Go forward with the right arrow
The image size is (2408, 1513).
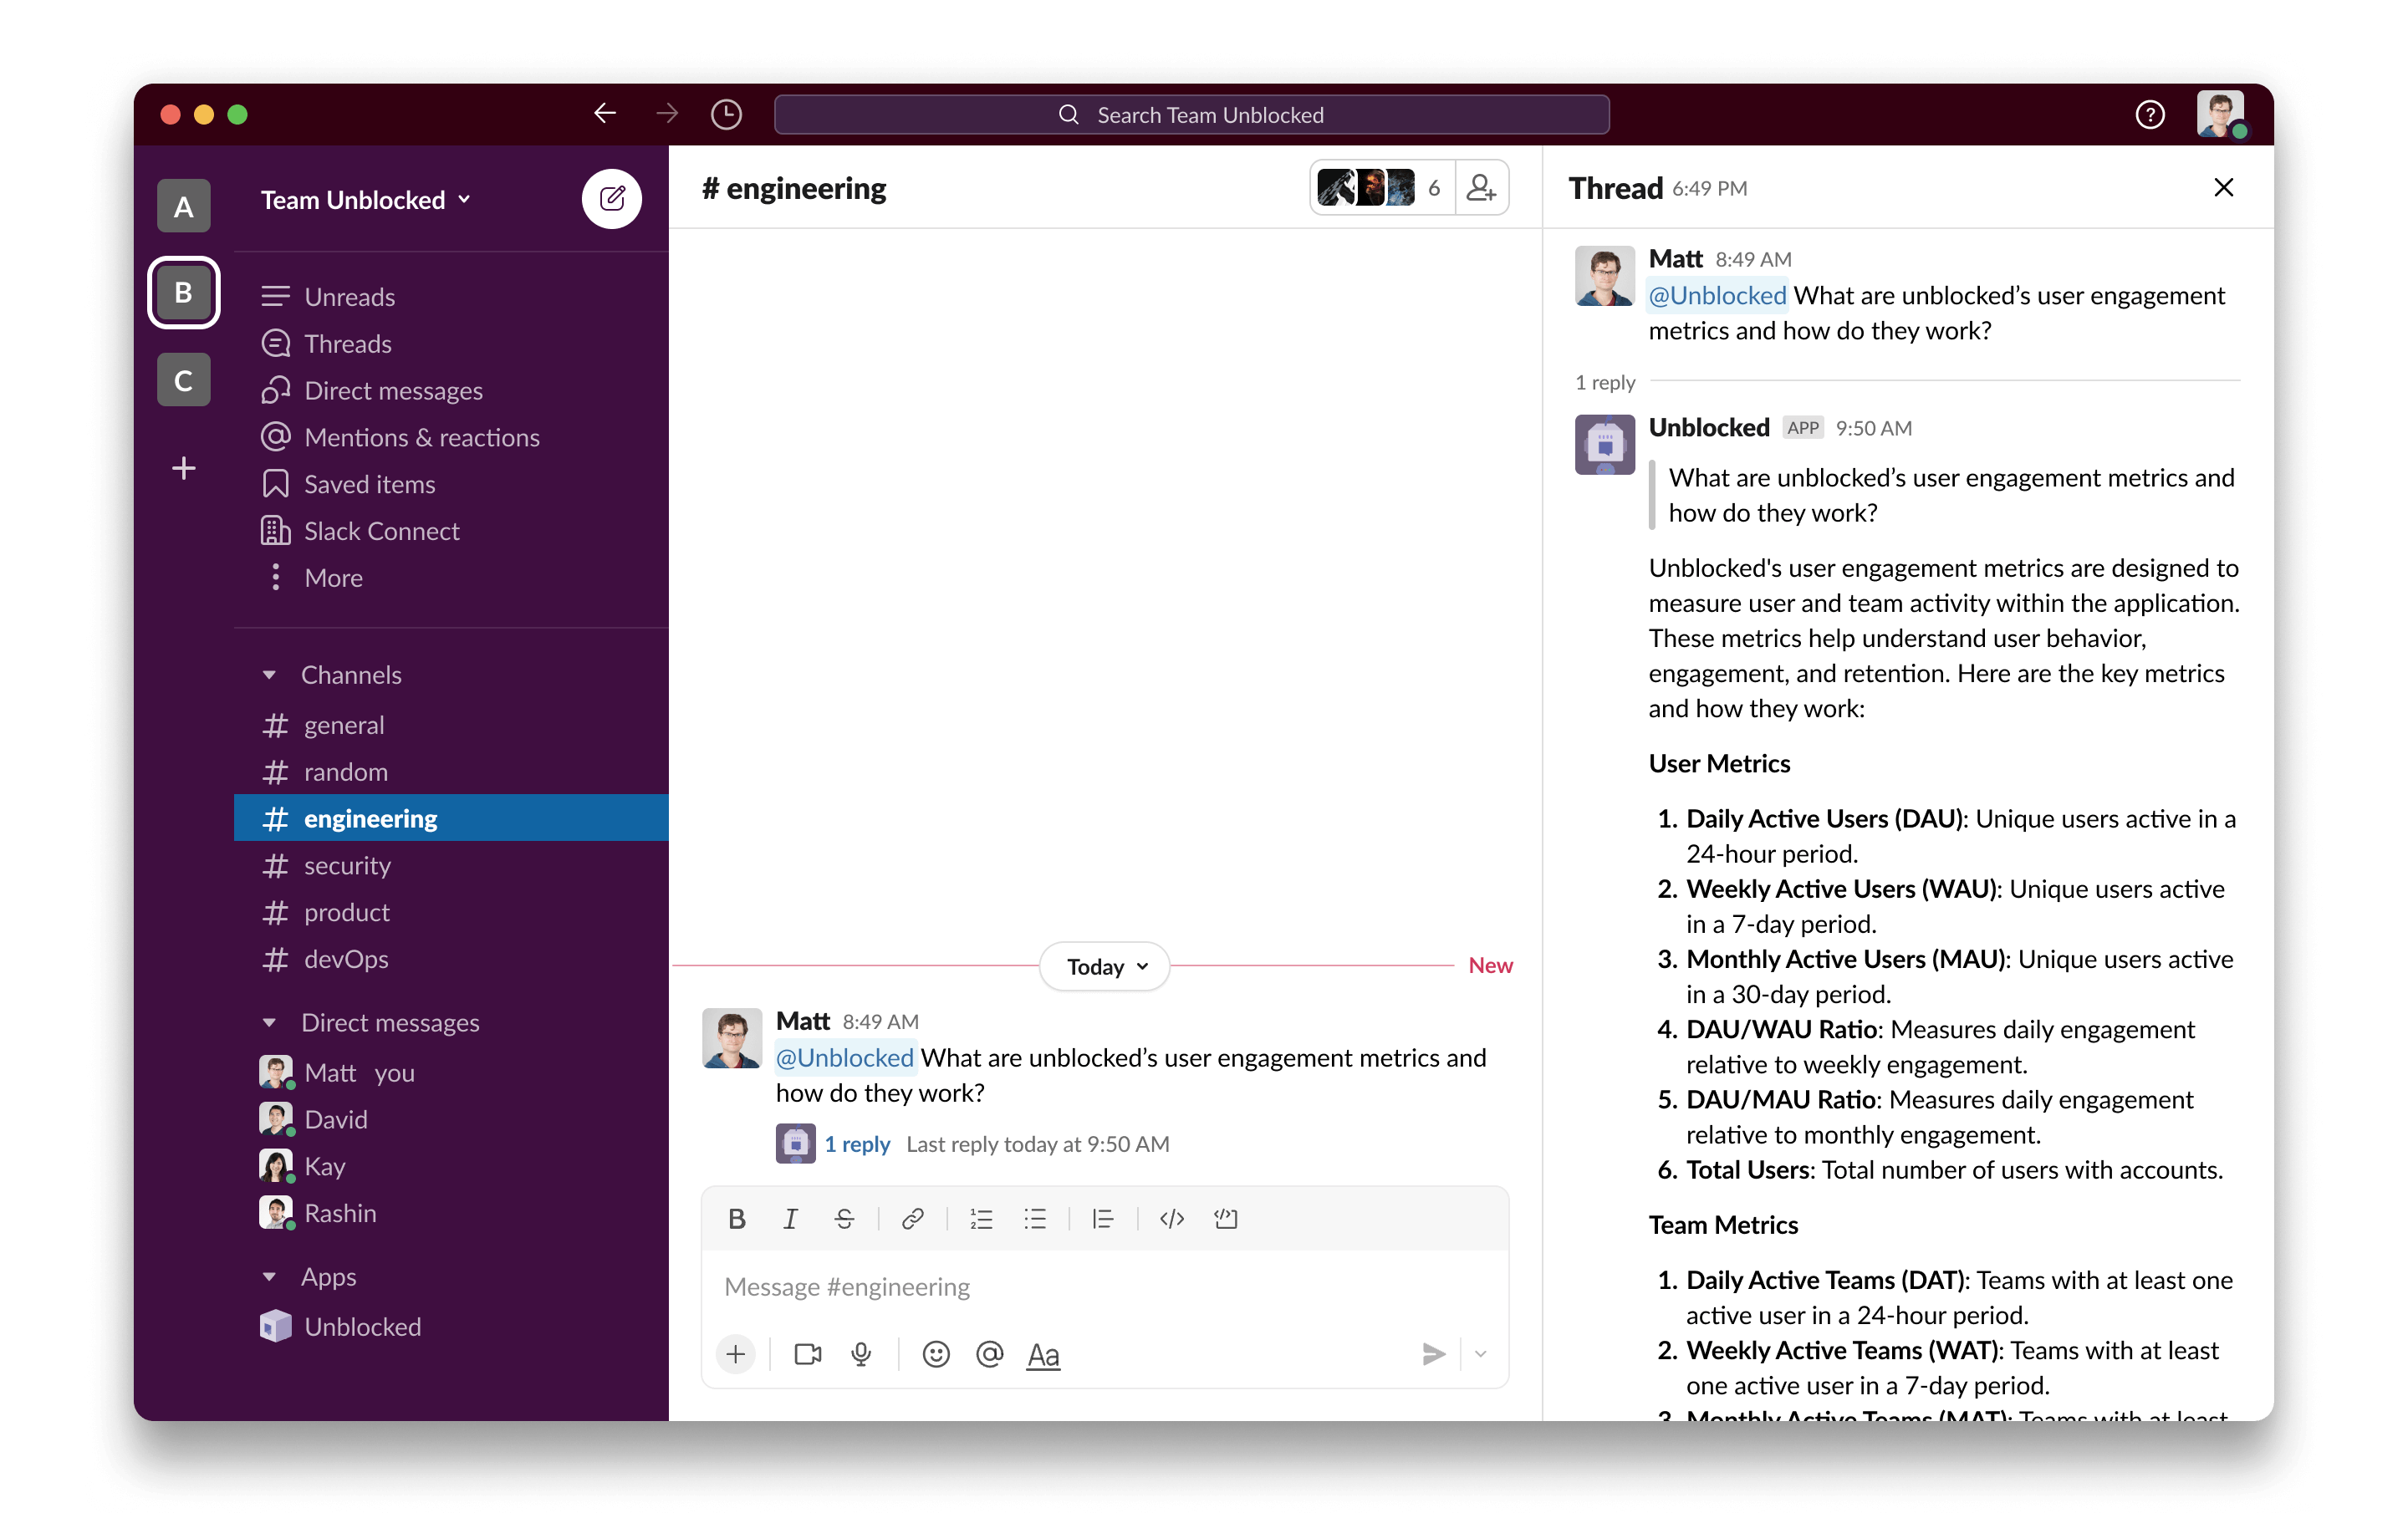click(x=667, y=114)
